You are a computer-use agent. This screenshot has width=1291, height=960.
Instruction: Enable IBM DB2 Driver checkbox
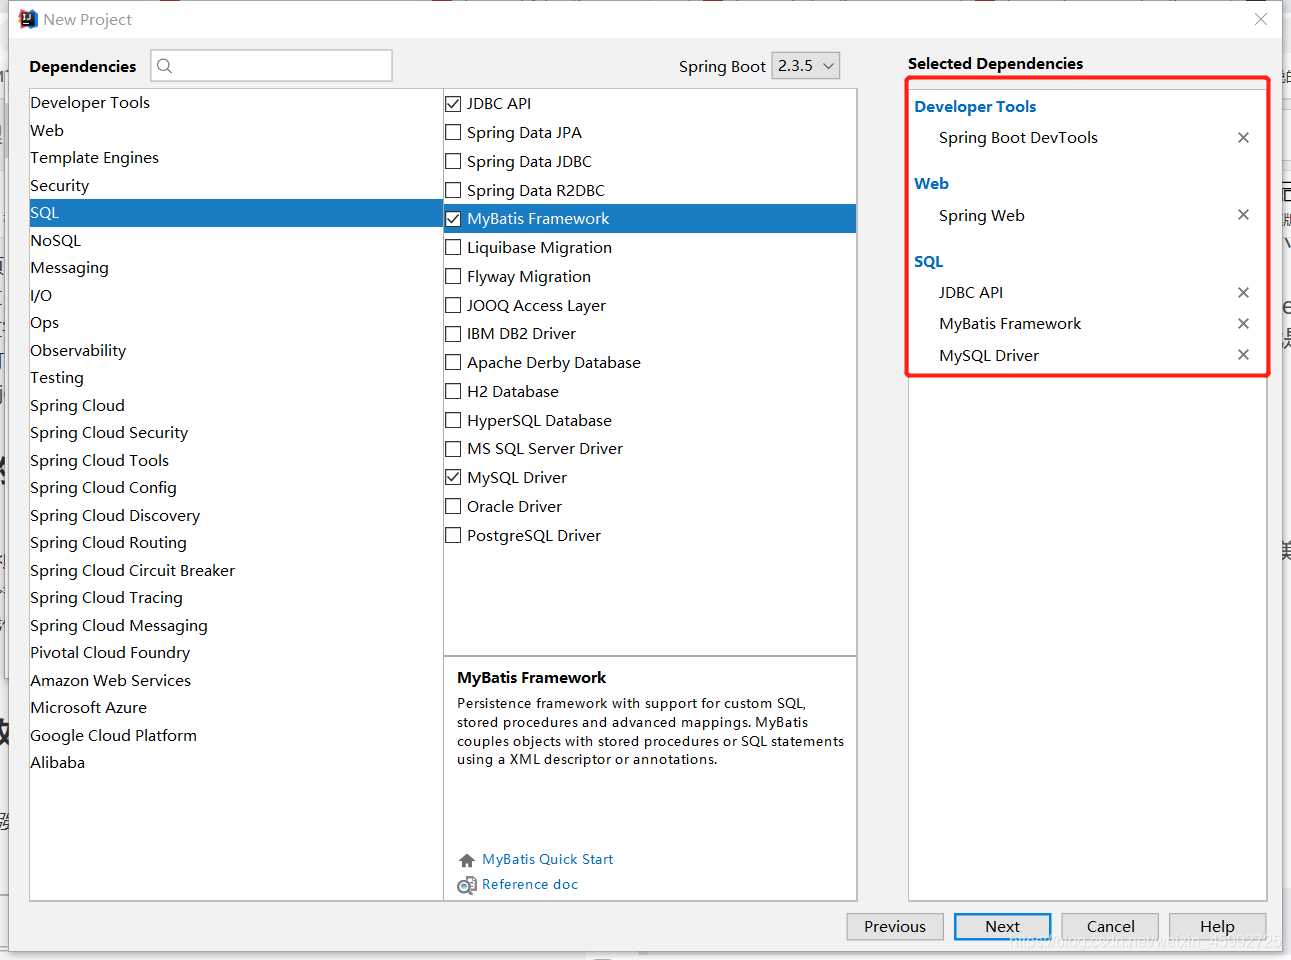(453, 334)
